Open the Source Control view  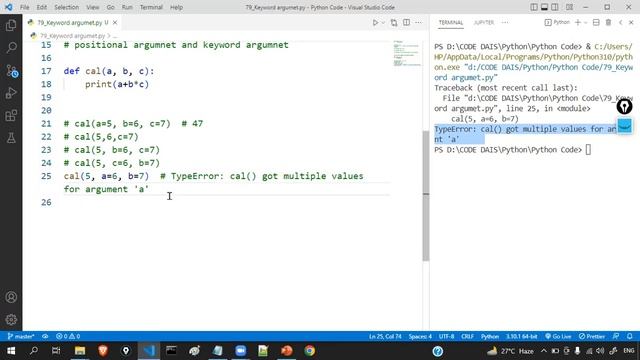click(11, 71)
